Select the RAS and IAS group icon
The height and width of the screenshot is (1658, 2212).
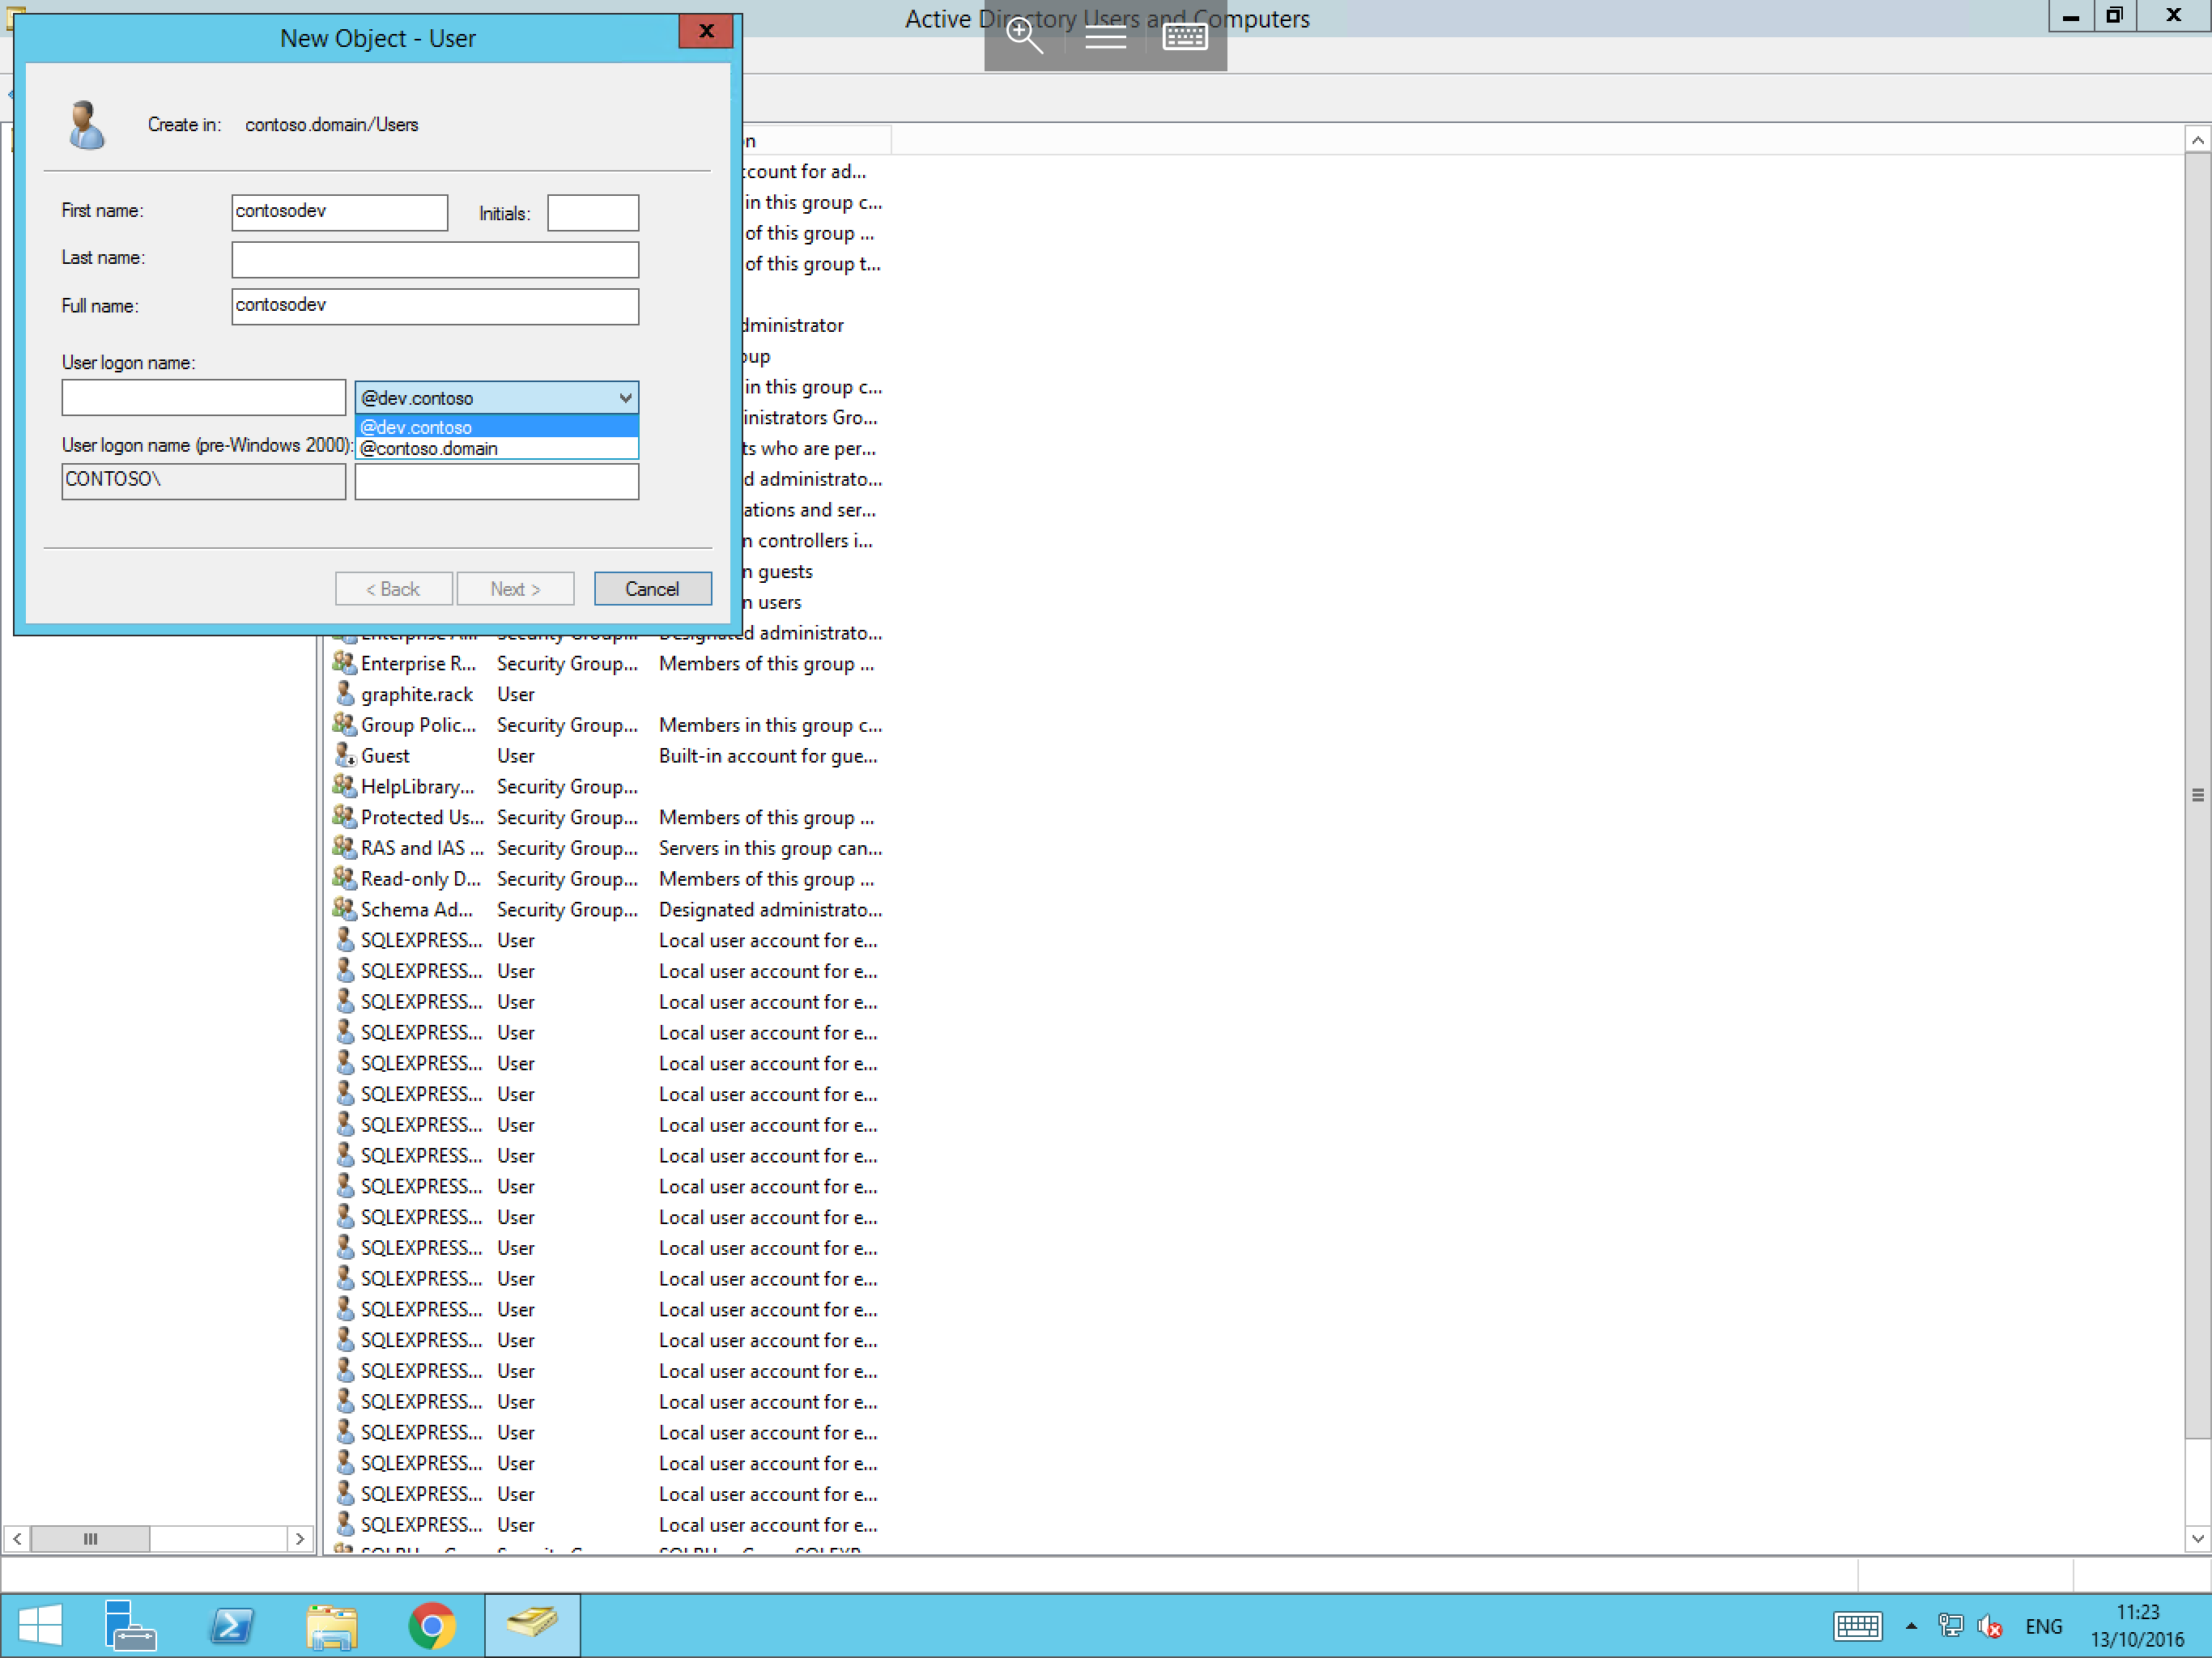tap(345, 848)
